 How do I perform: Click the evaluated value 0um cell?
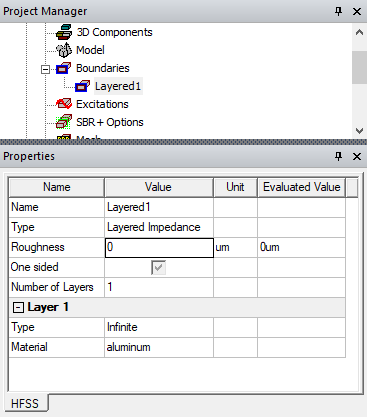coord(301,247)
